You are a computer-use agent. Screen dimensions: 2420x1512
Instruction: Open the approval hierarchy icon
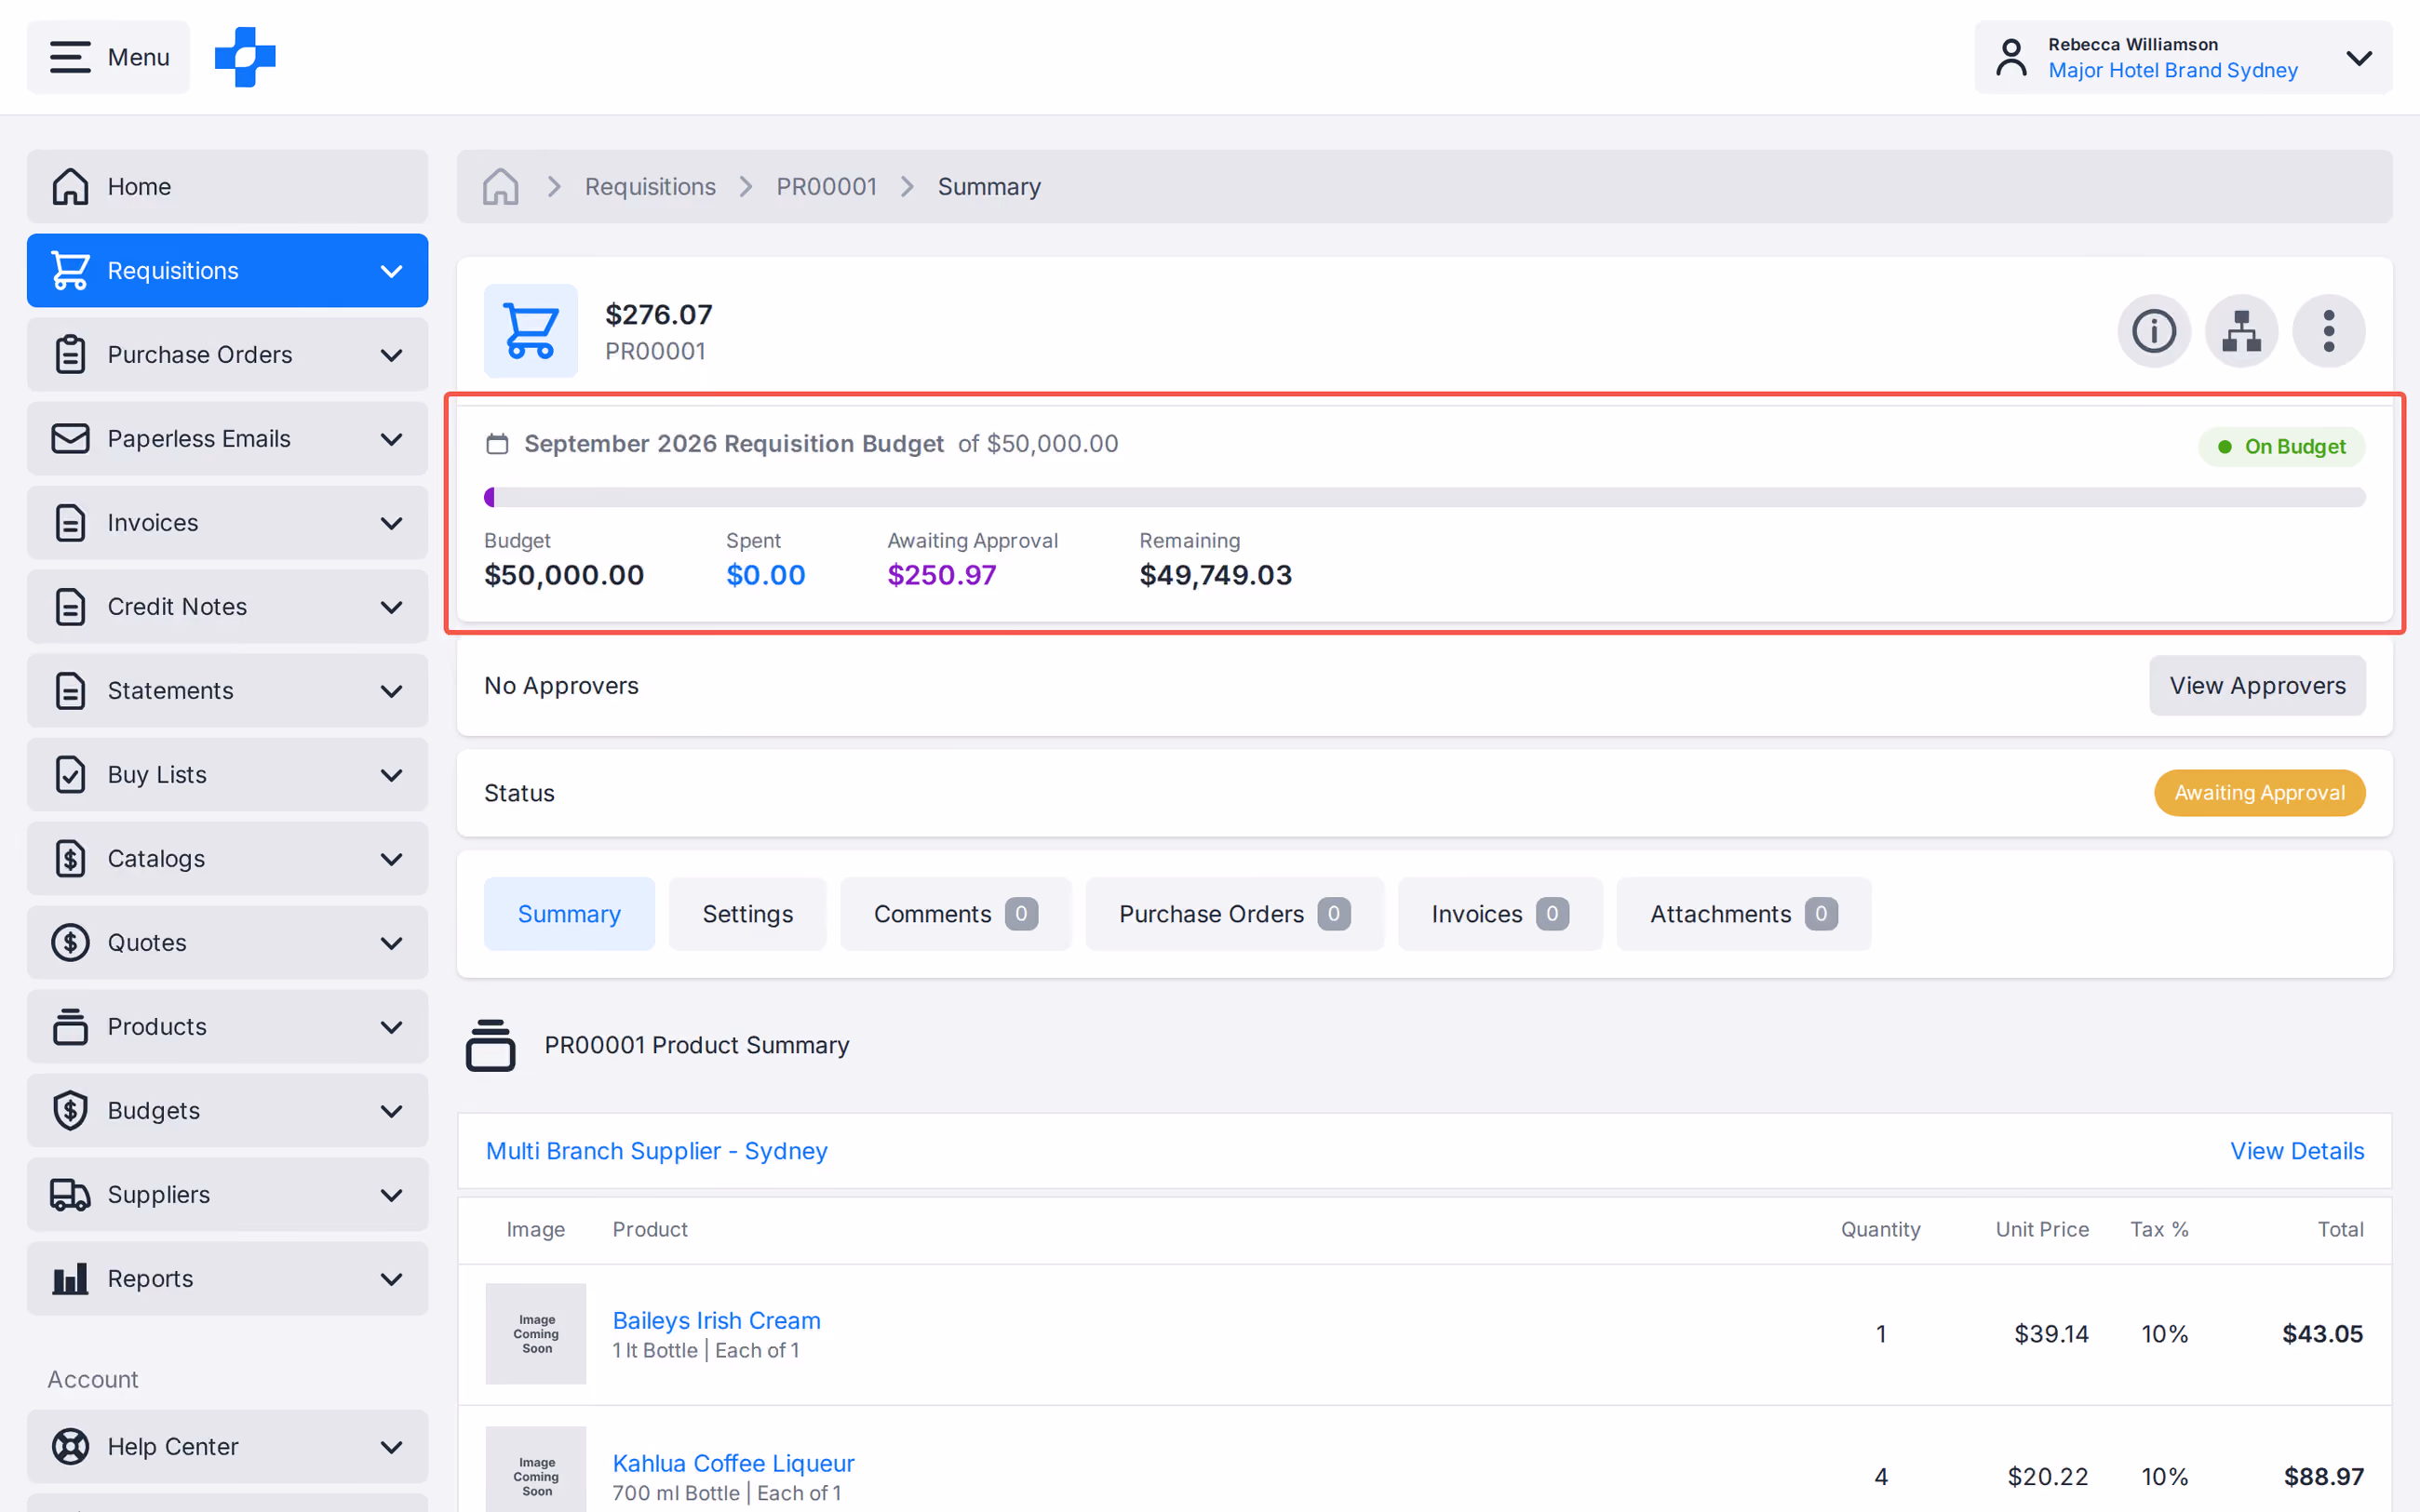click(2241, 331)
